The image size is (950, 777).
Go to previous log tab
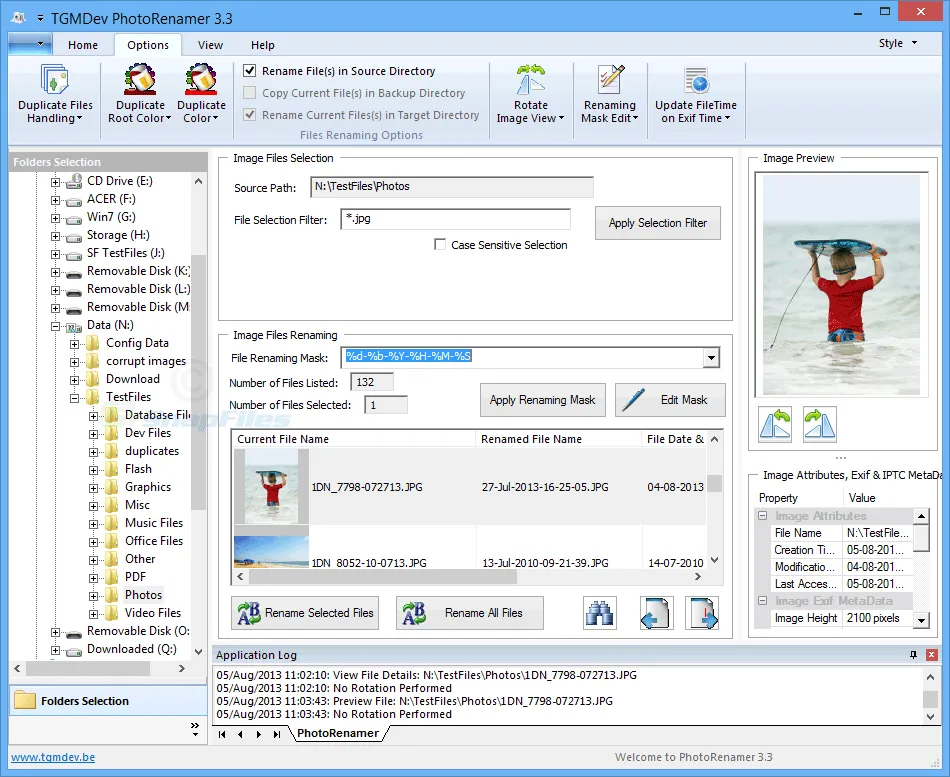241,734
